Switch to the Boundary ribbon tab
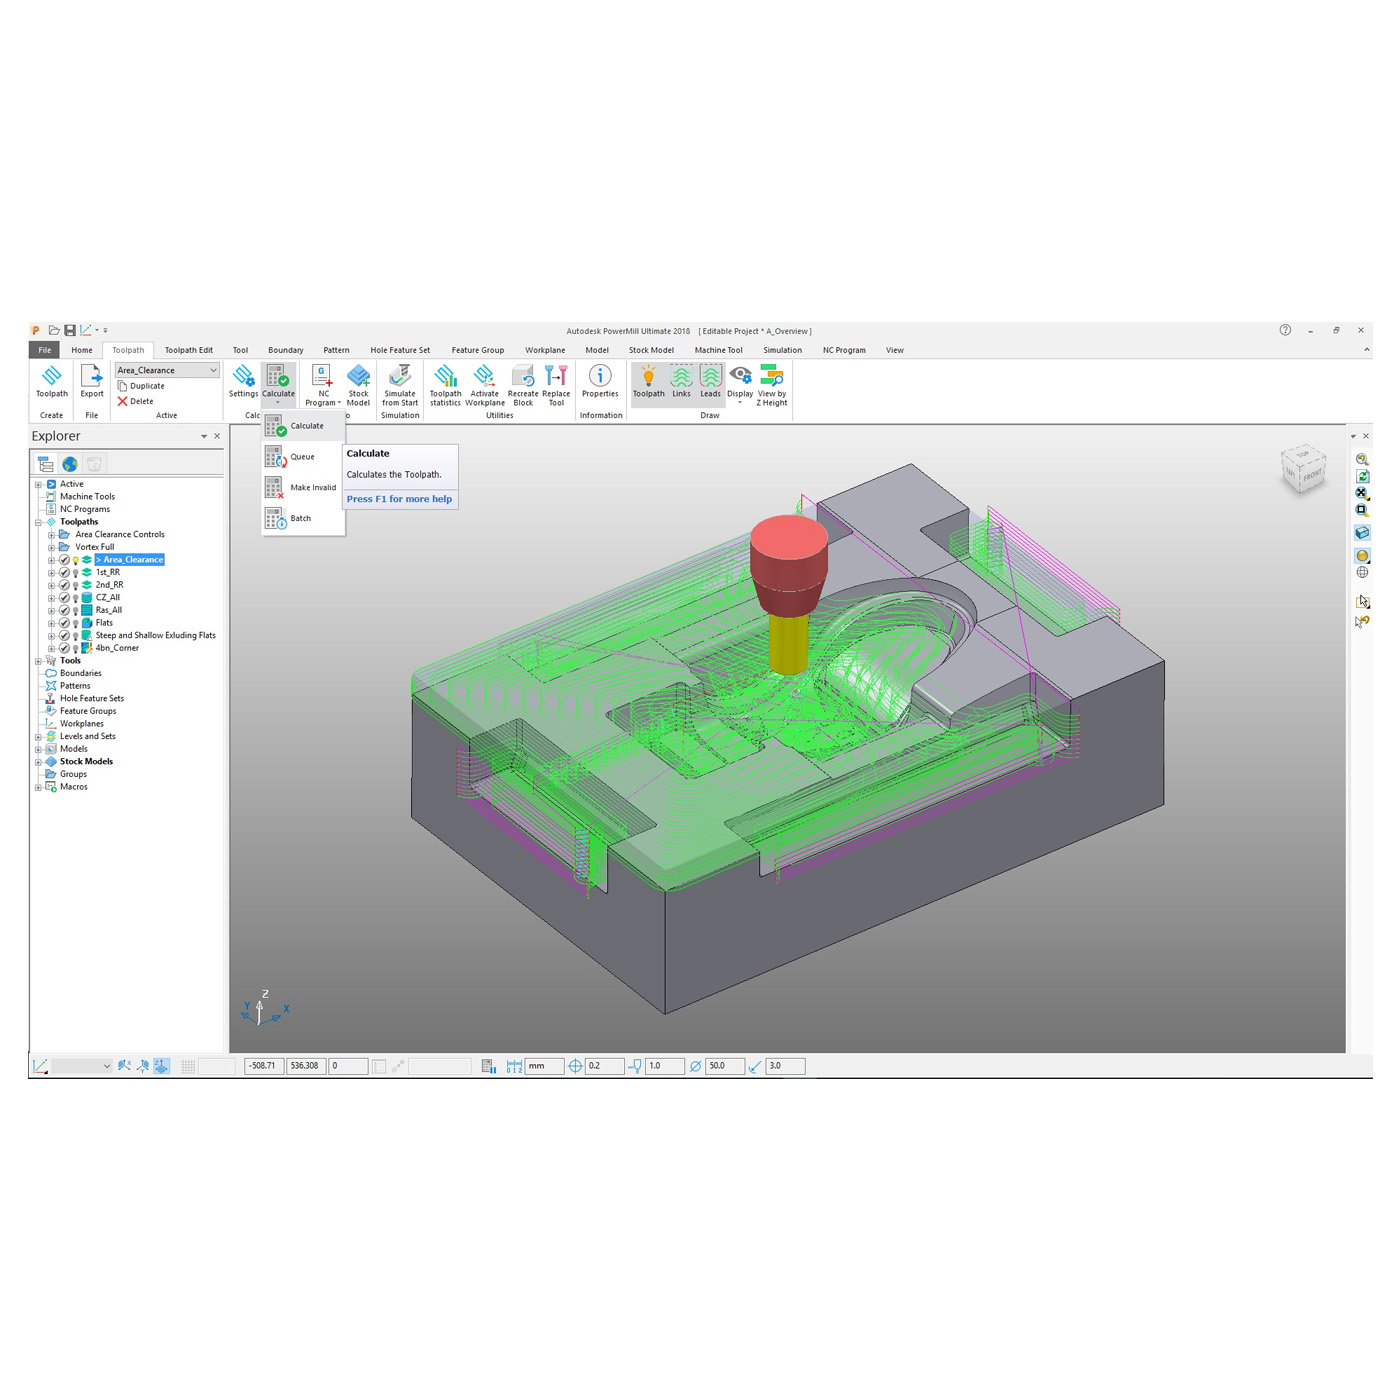Screen dimensions: 1400x1400 [x=286, y=350]
